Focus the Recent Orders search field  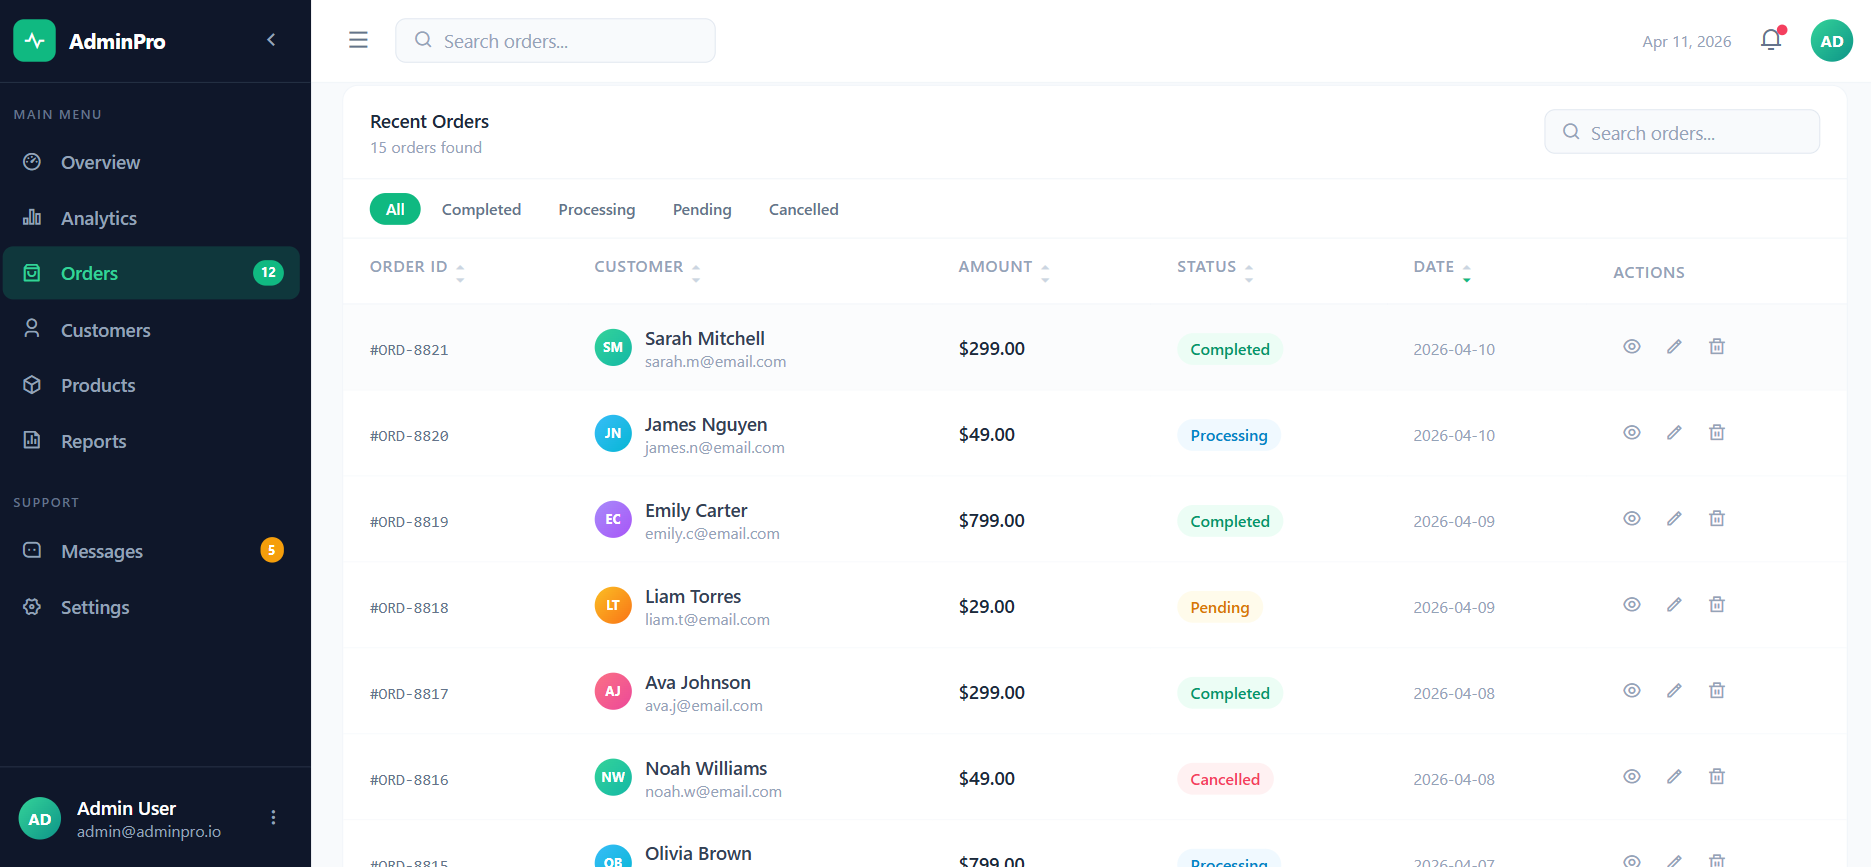[x=1682, y=132]
